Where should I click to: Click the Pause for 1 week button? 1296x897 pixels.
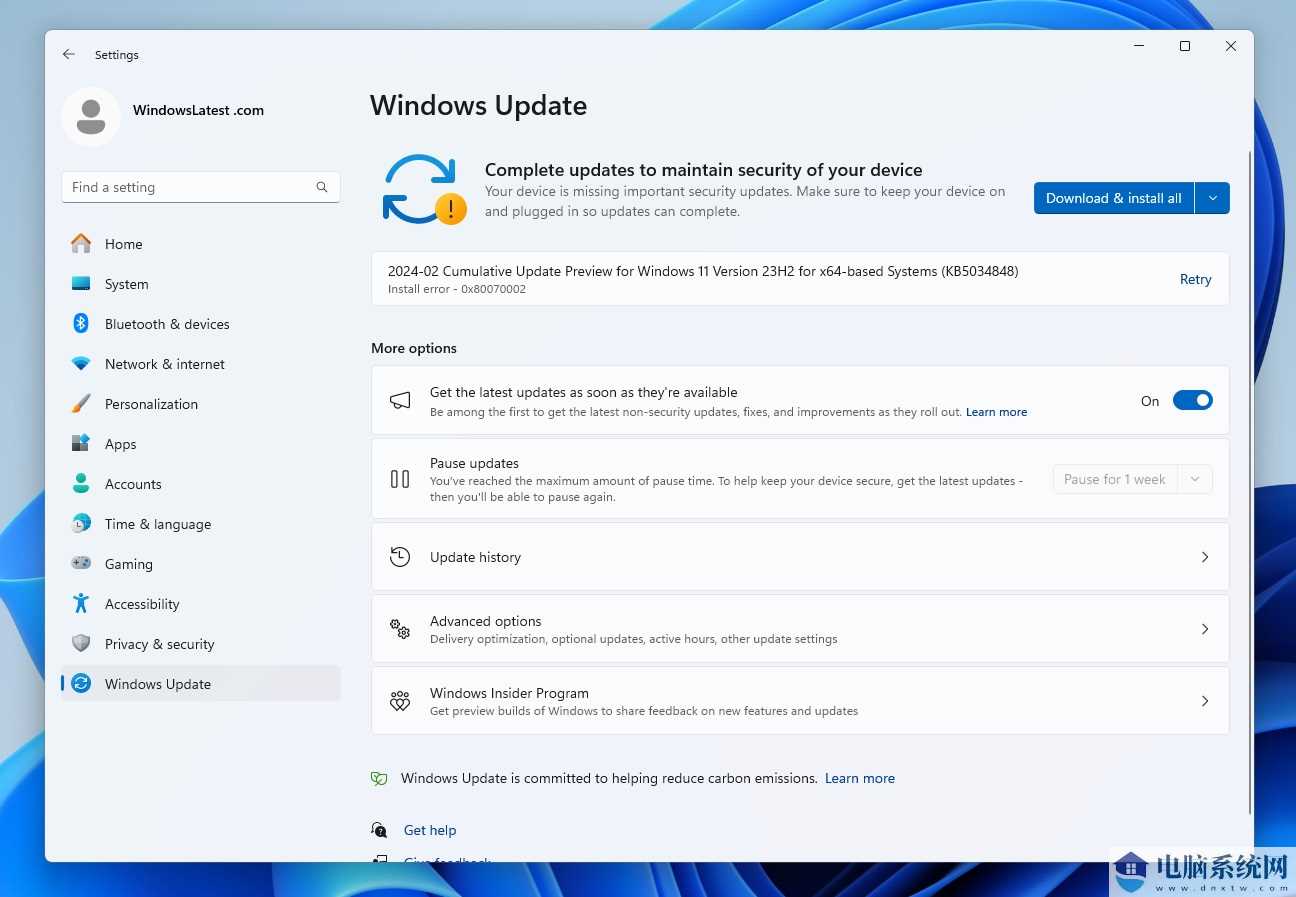(x=1115, y=479)
